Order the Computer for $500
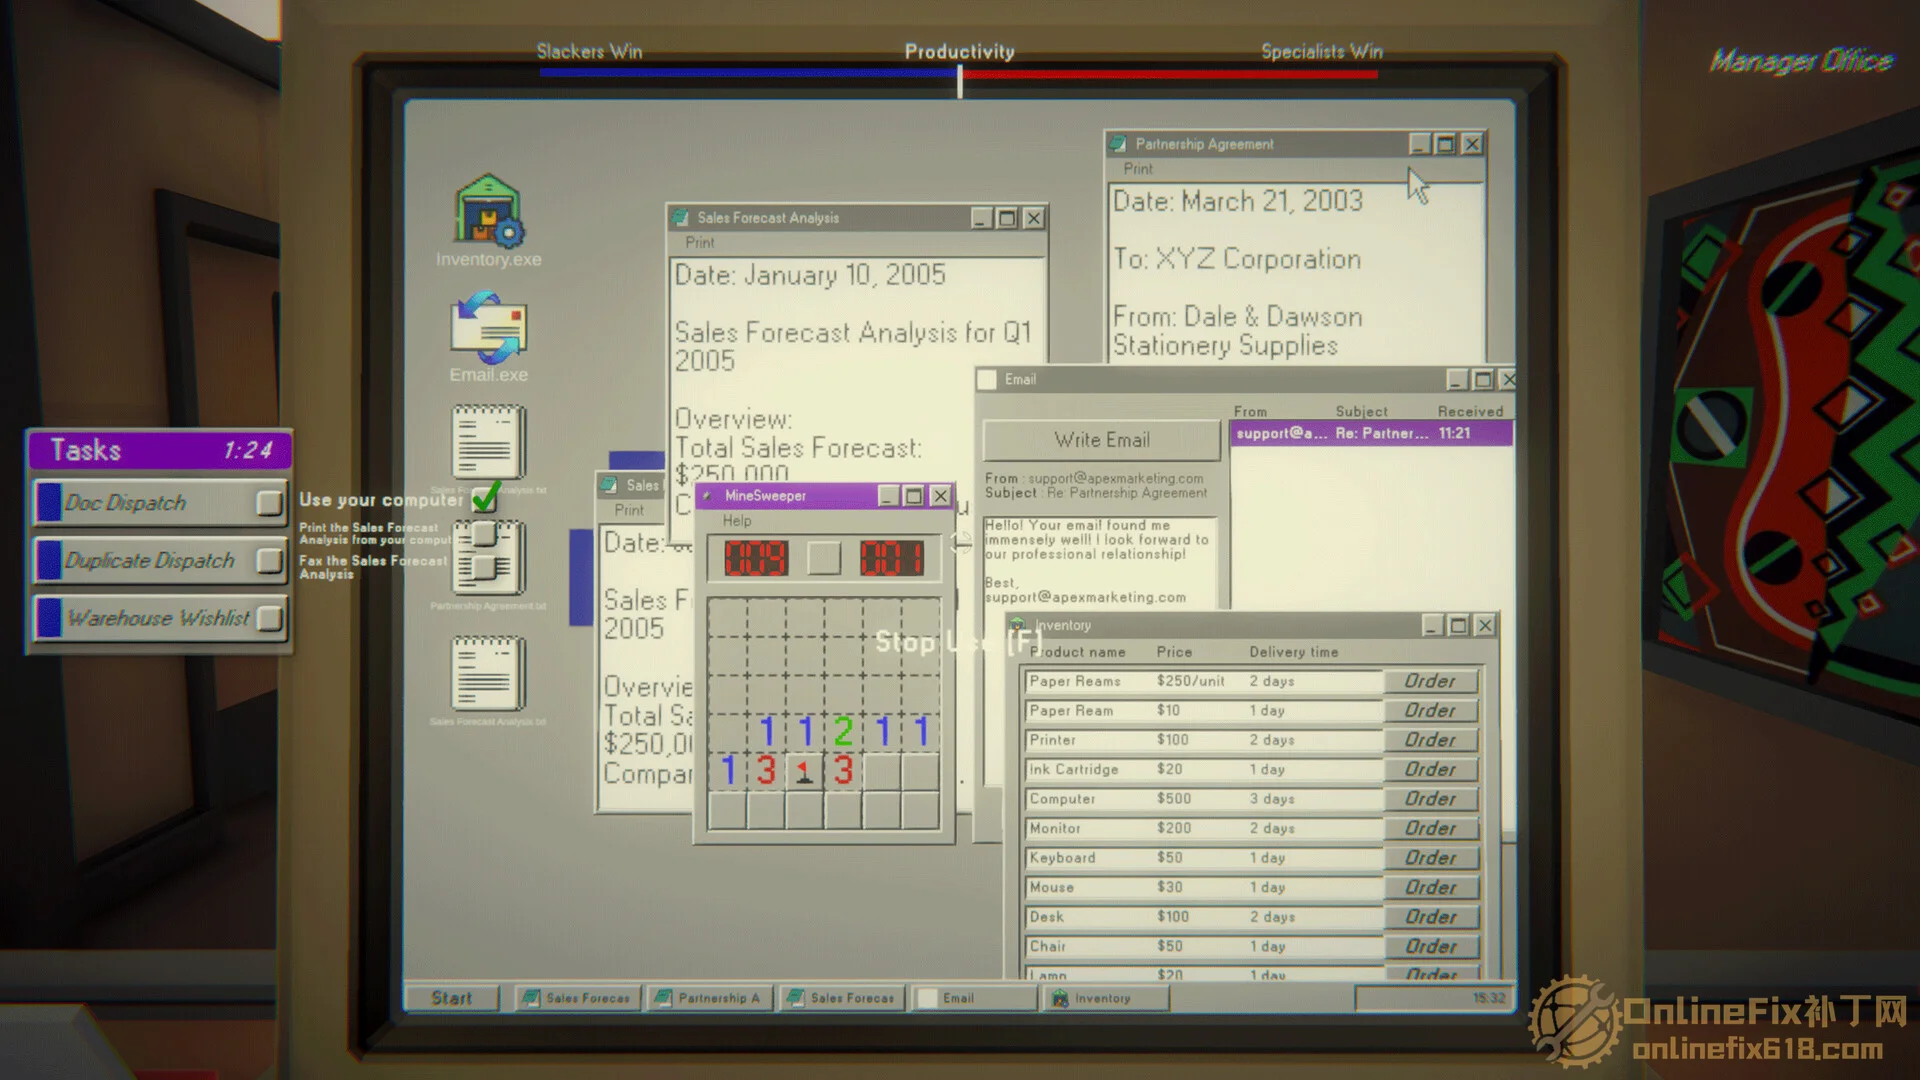The height and width of the screenshot is (1080, 1920). pos(1431,799)
